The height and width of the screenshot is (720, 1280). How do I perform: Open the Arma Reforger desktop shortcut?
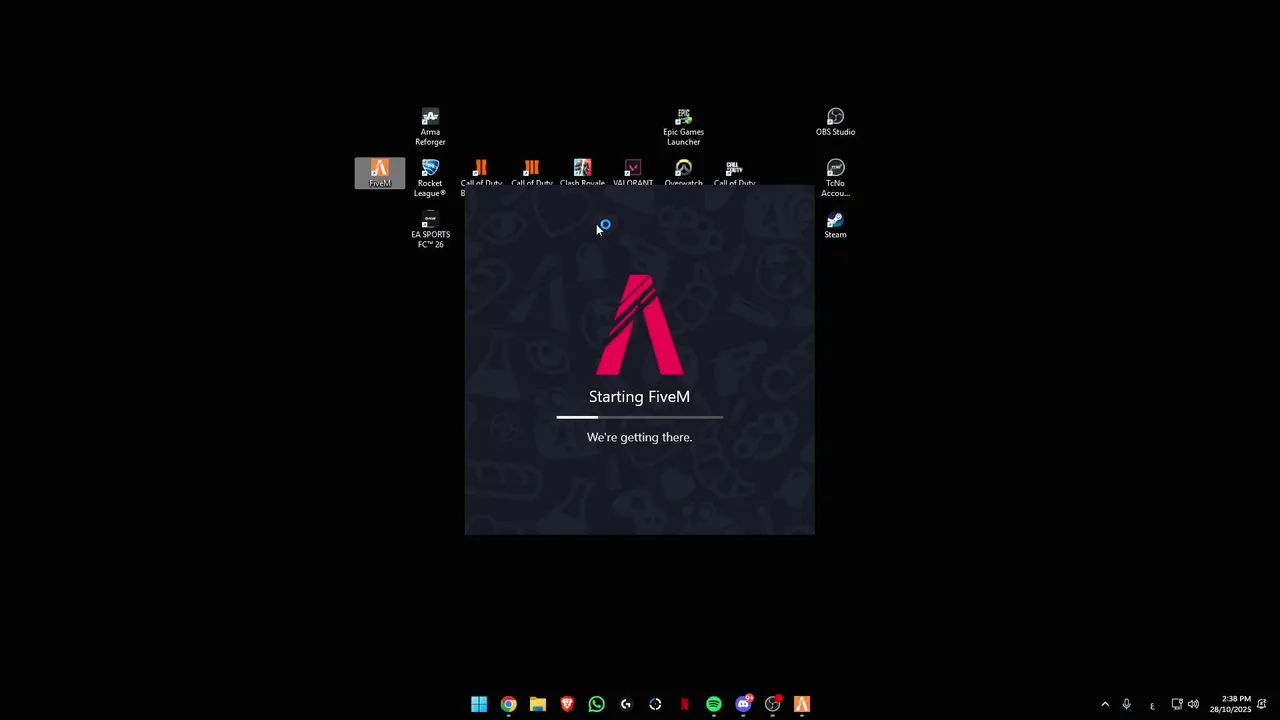tap(430, 127)
